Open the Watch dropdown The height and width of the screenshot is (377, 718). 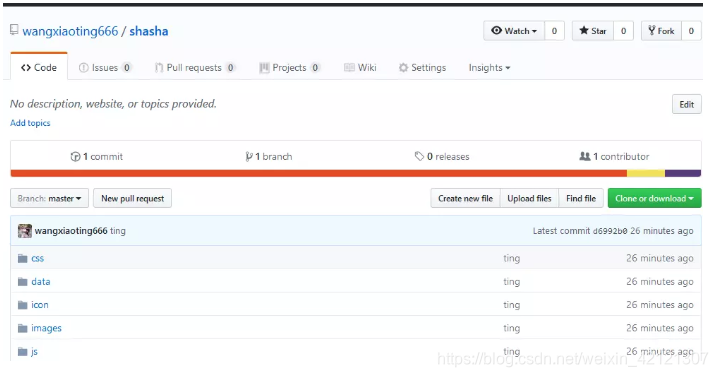point(514,31)
